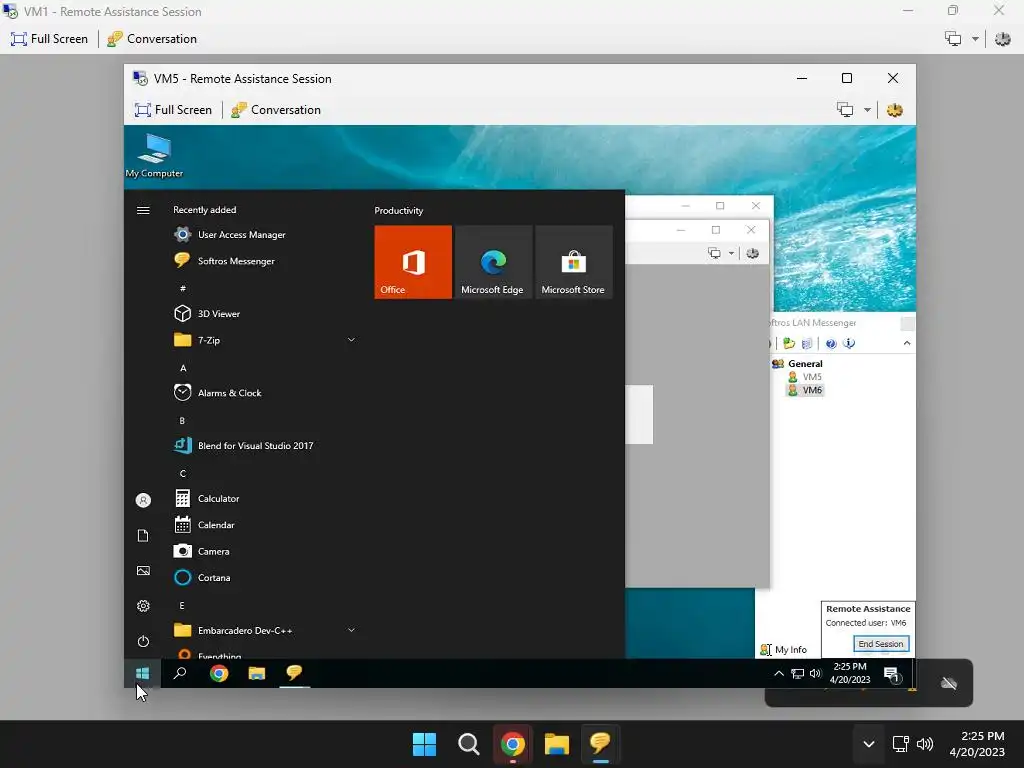Open Chrome on the remote taskbar
The image size is (1024, 768).
point(219,673)
